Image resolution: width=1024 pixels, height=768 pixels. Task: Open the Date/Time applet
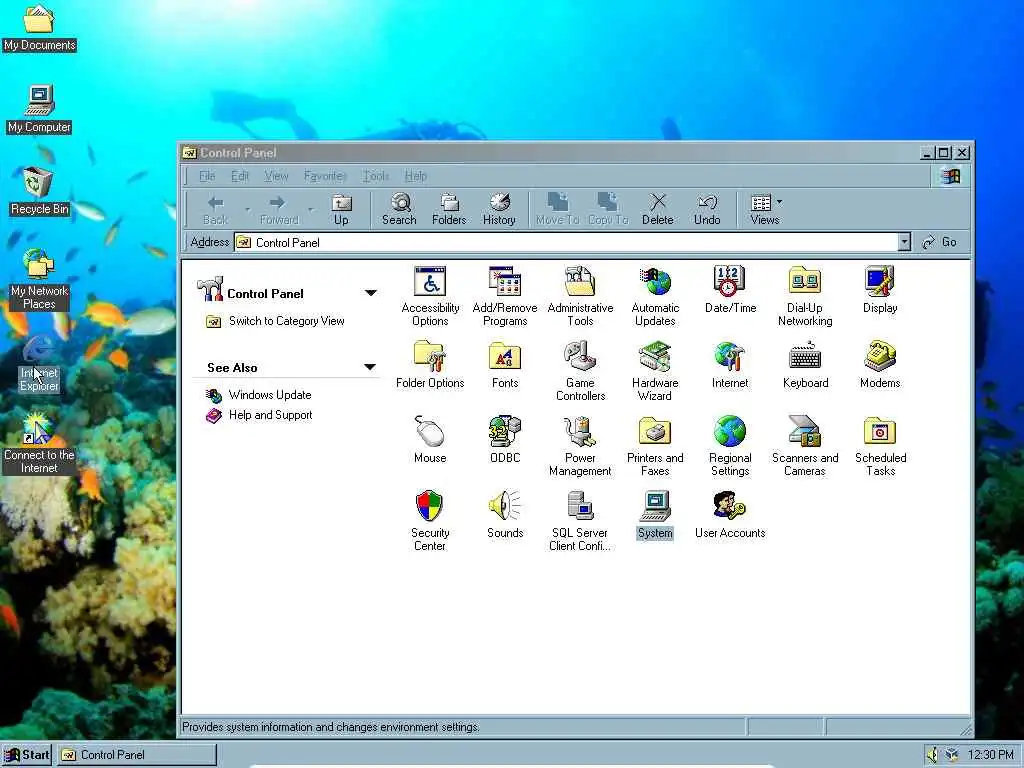point(730,289)
